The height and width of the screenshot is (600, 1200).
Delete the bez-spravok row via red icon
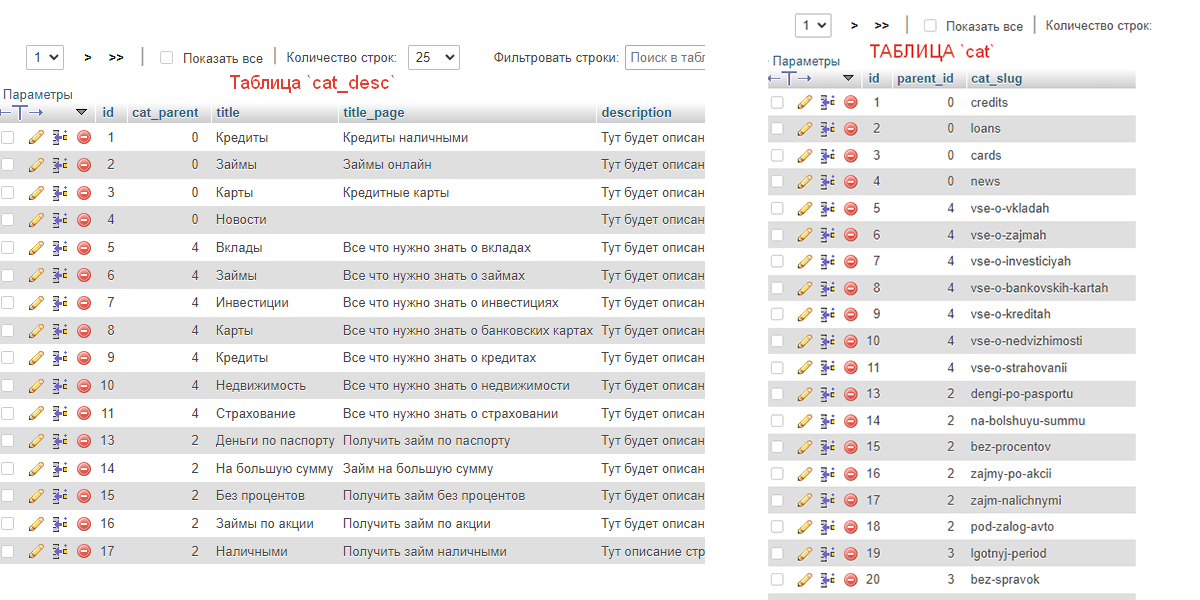851,579
